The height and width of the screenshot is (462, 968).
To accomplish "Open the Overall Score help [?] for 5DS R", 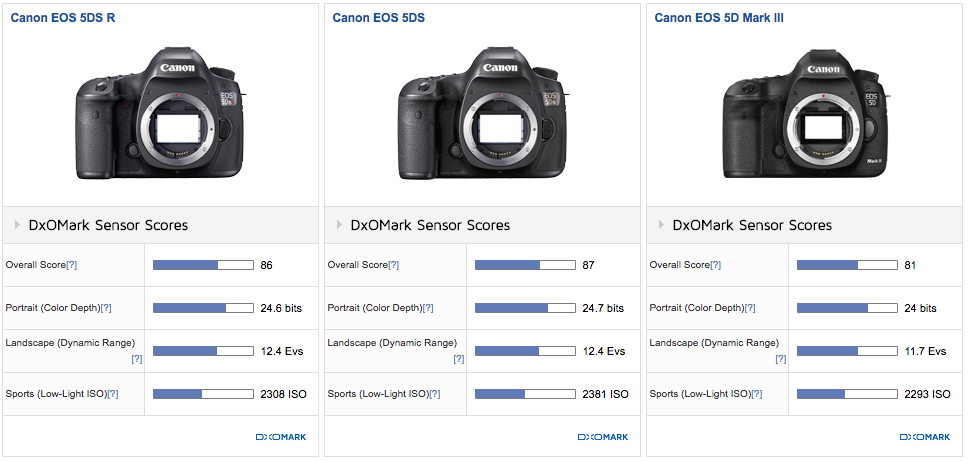I will coord(72,266).
